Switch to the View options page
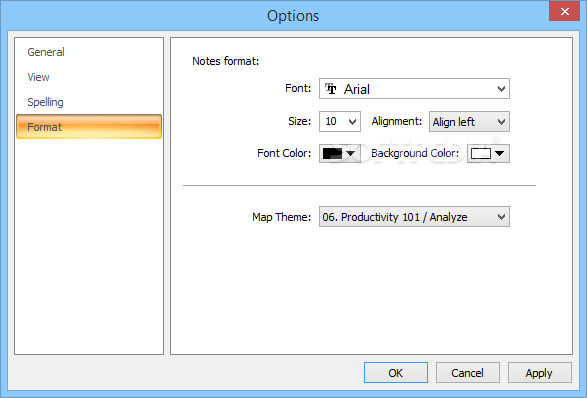 [x=89, y=77]
